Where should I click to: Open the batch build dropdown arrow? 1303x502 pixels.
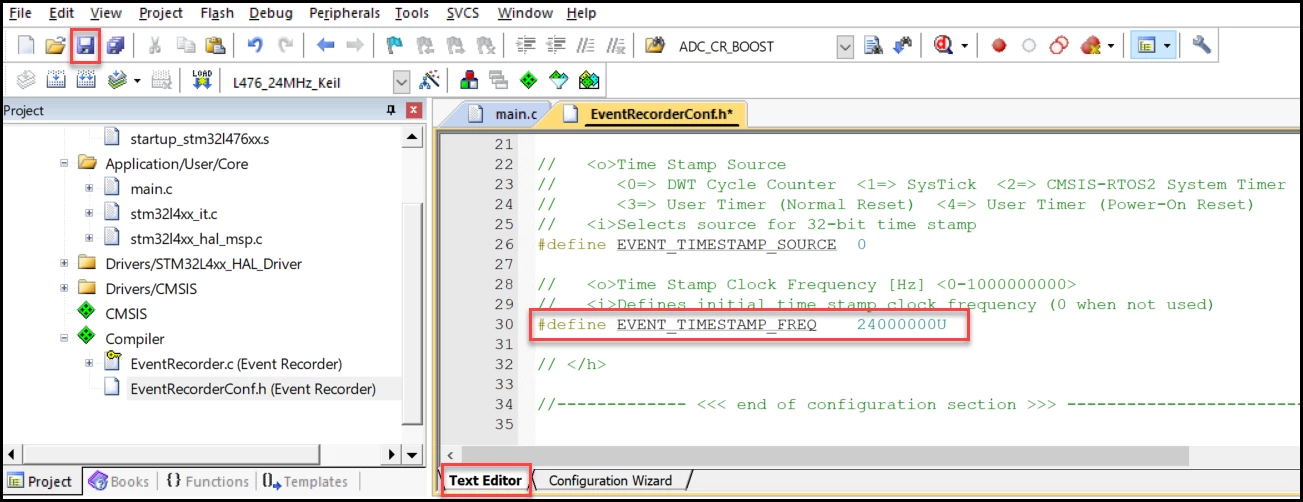click(x=137, y=80)
